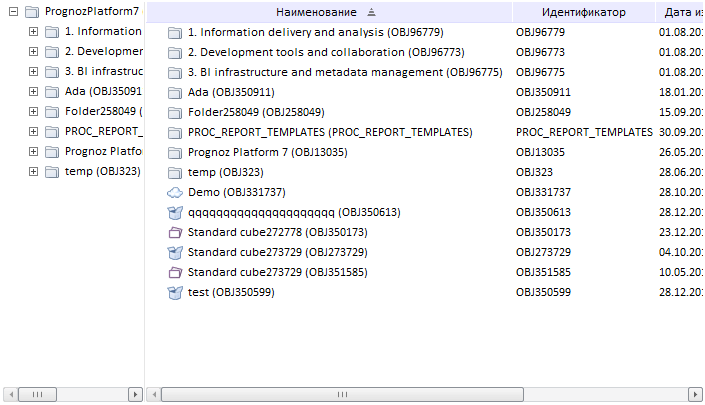Click the Demo cloud object icon
The height and width of the screenshot is (405, 705).
[x=175, y=192]
